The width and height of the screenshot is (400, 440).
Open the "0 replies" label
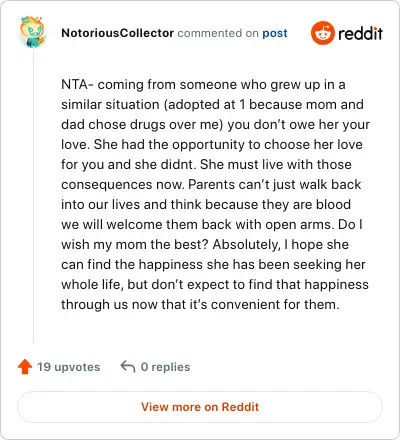pyautogui.click(x=165, y=367)
